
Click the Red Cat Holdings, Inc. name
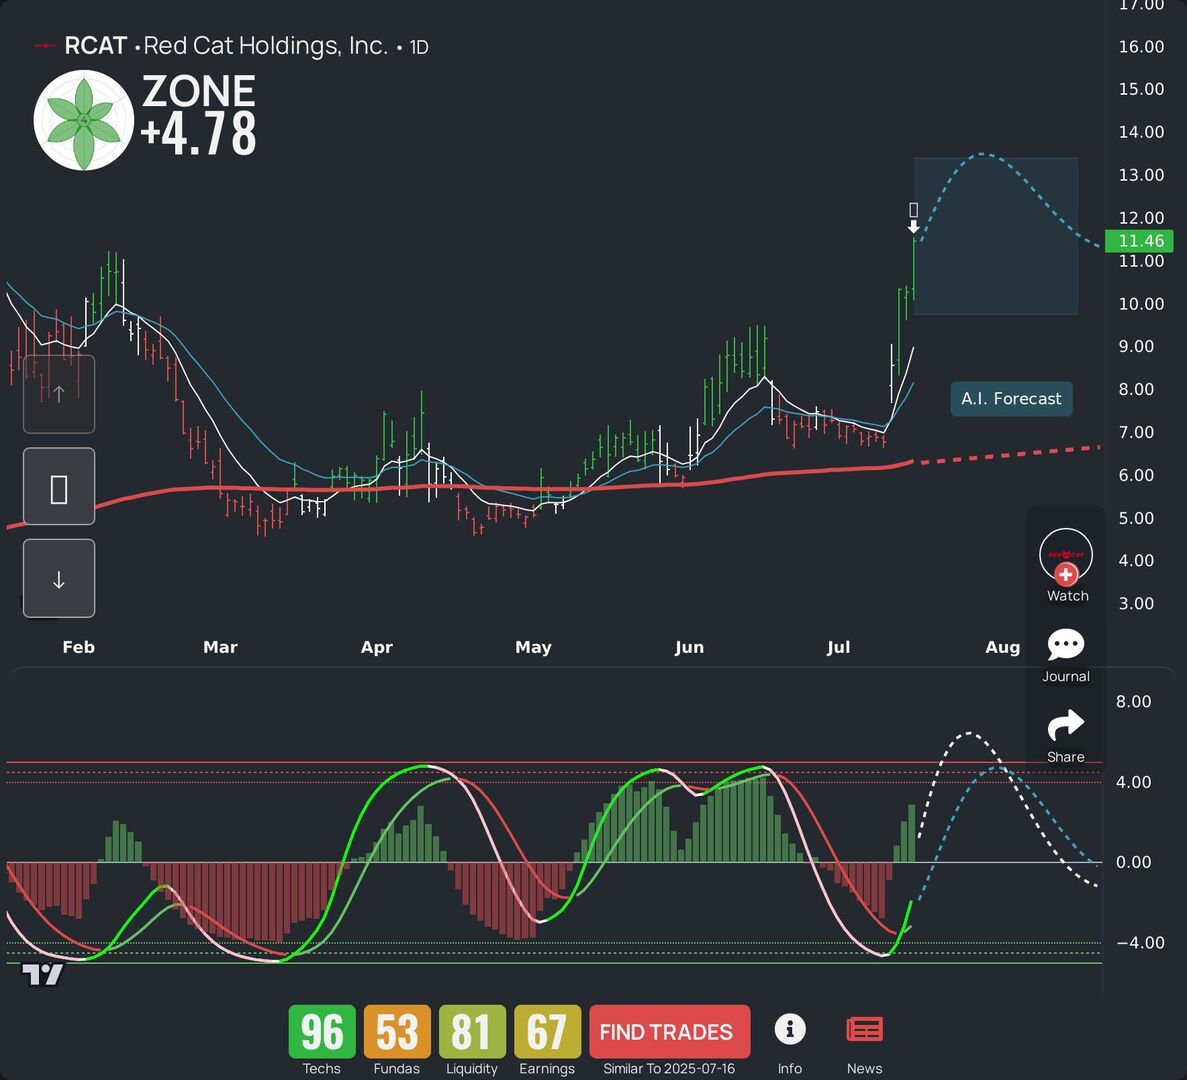266,46
